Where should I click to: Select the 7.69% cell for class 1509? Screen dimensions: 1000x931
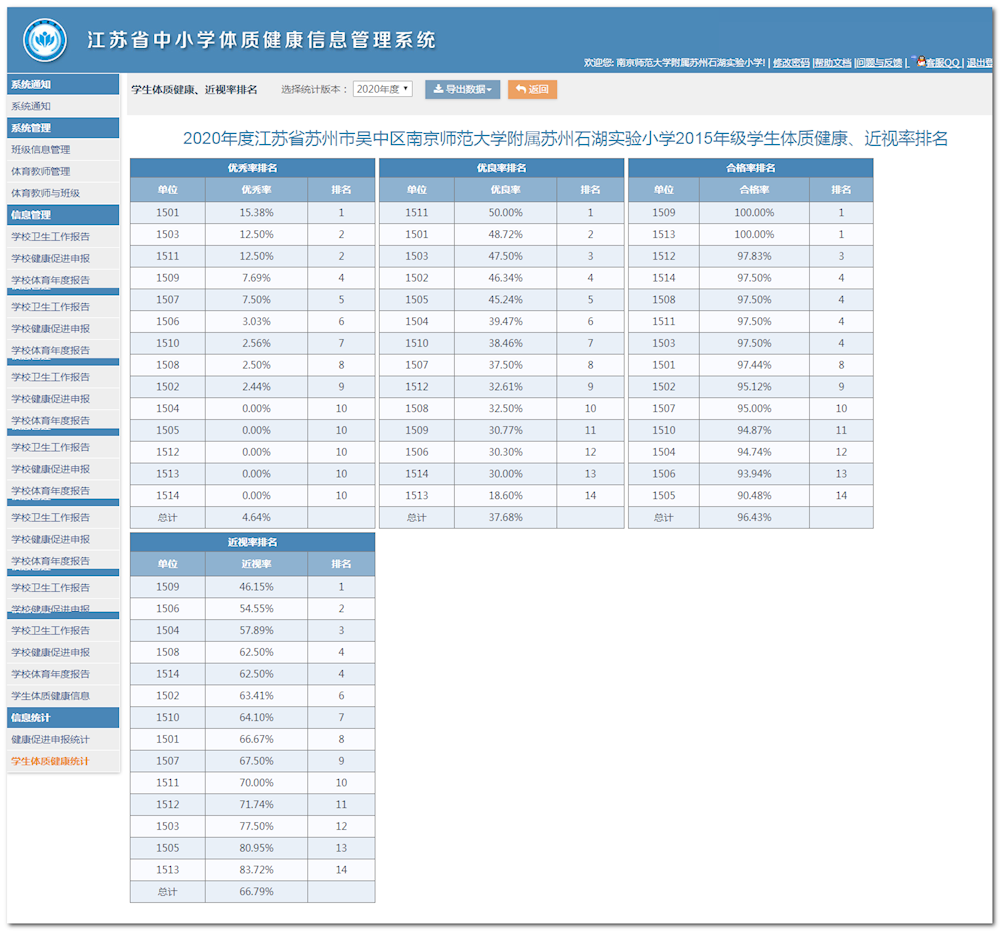[x=256, y=277]
